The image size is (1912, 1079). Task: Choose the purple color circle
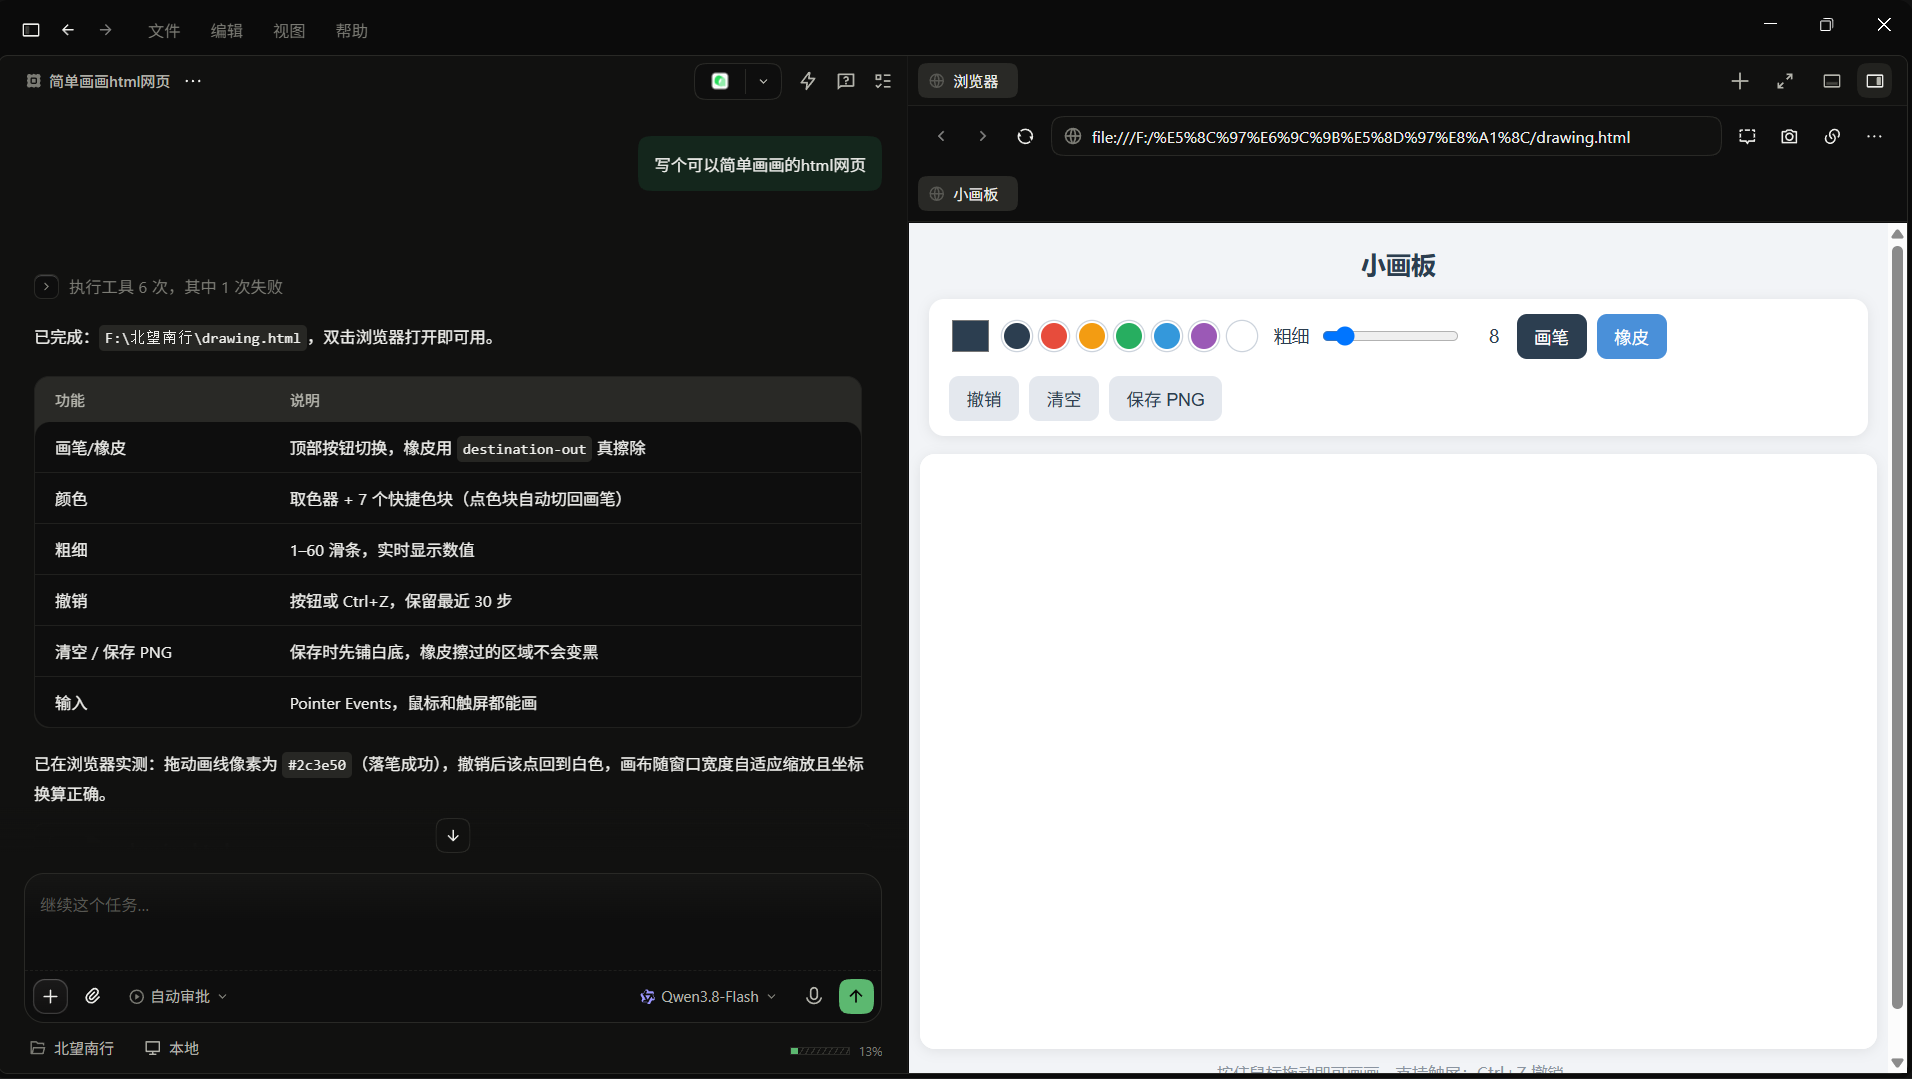tap(1204, 336)
